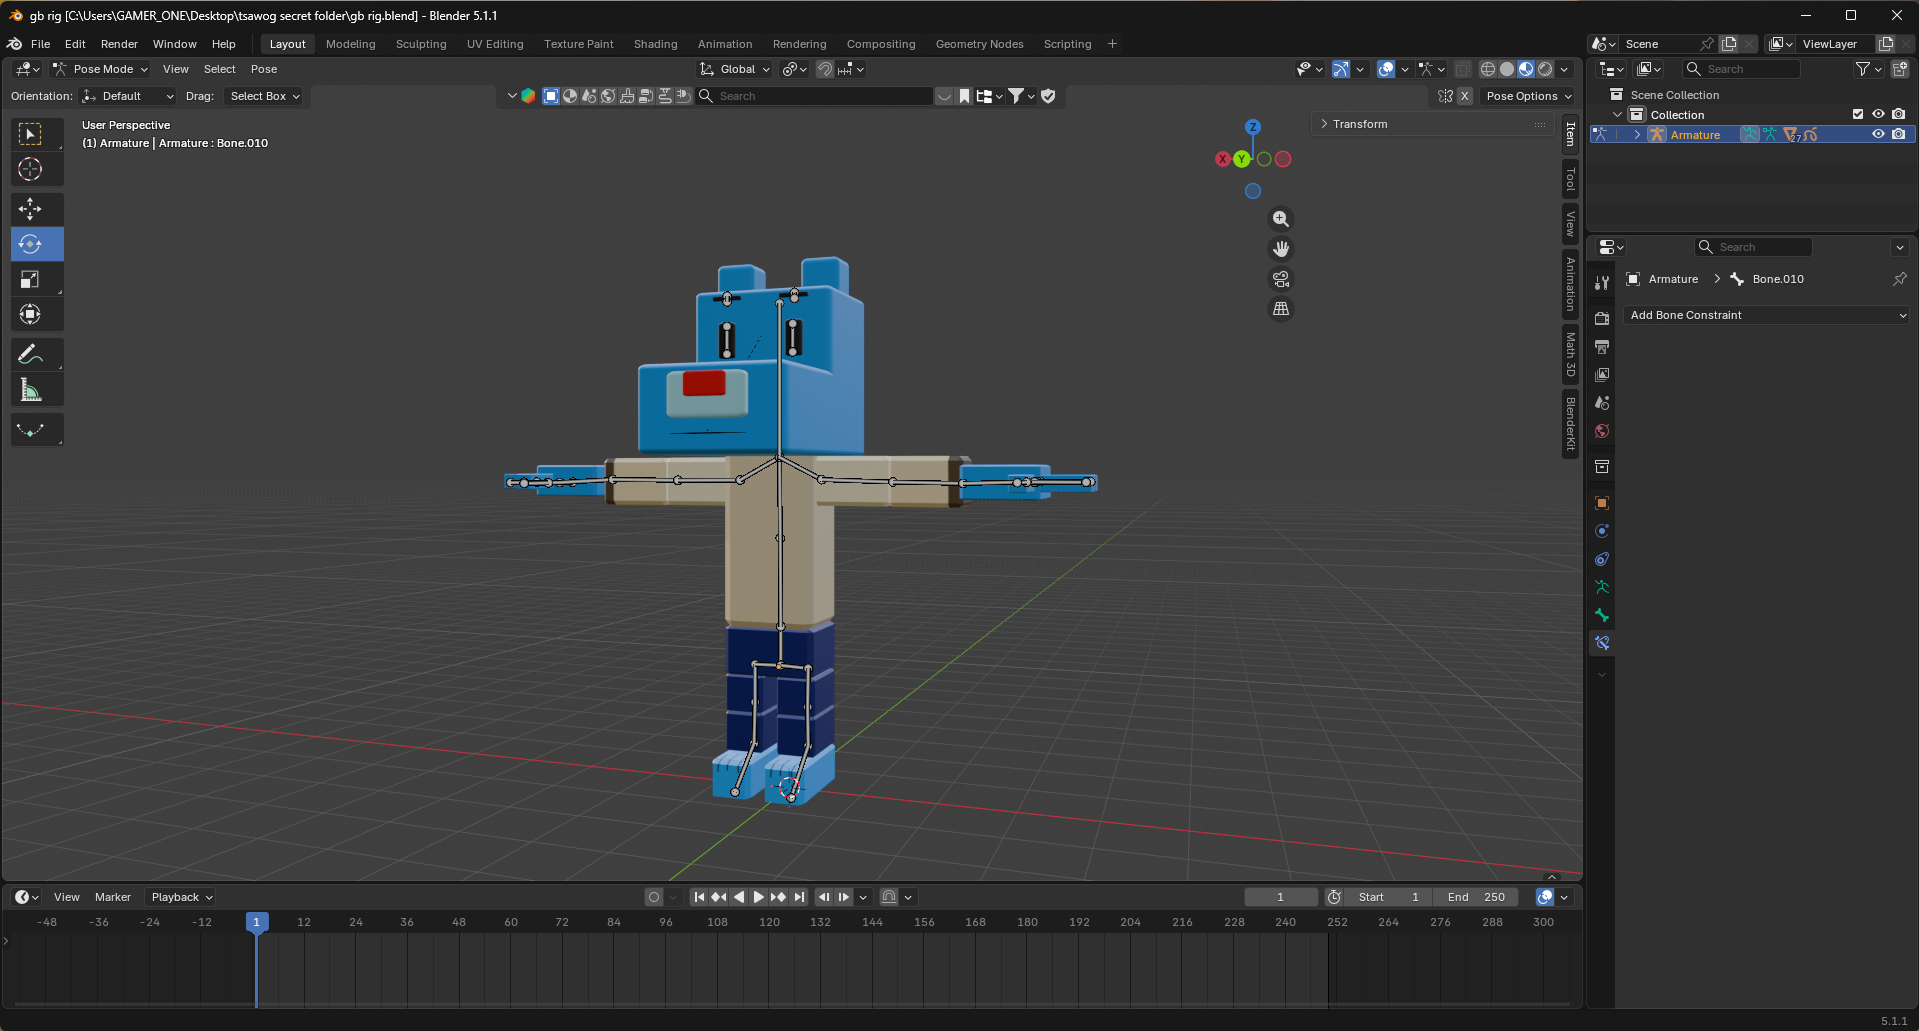Activate the Move tool
The width and height of the screenshot is (1919, 1031).
(x=30, y=209)
